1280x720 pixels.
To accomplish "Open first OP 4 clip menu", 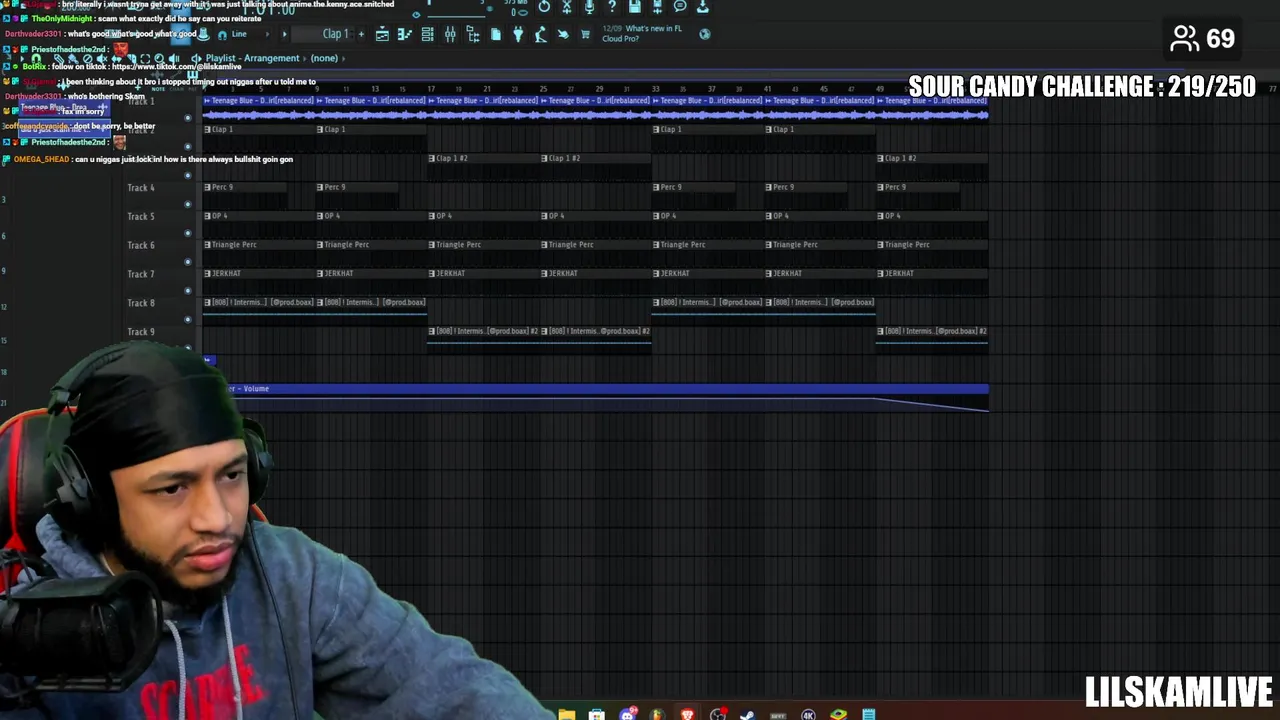I will click(207, 216).
